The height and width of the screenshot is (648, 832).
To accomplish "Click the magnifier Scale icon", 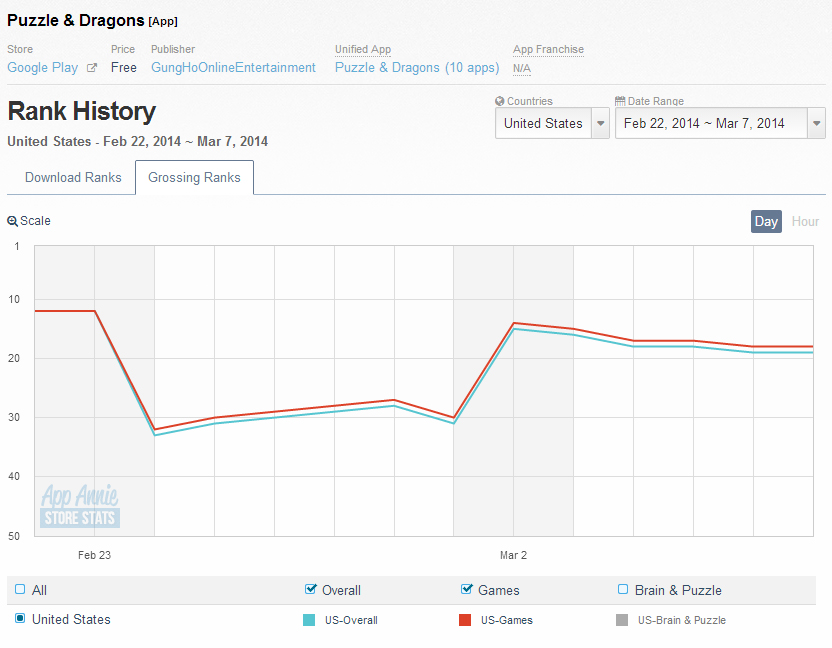I will point(12,221).
